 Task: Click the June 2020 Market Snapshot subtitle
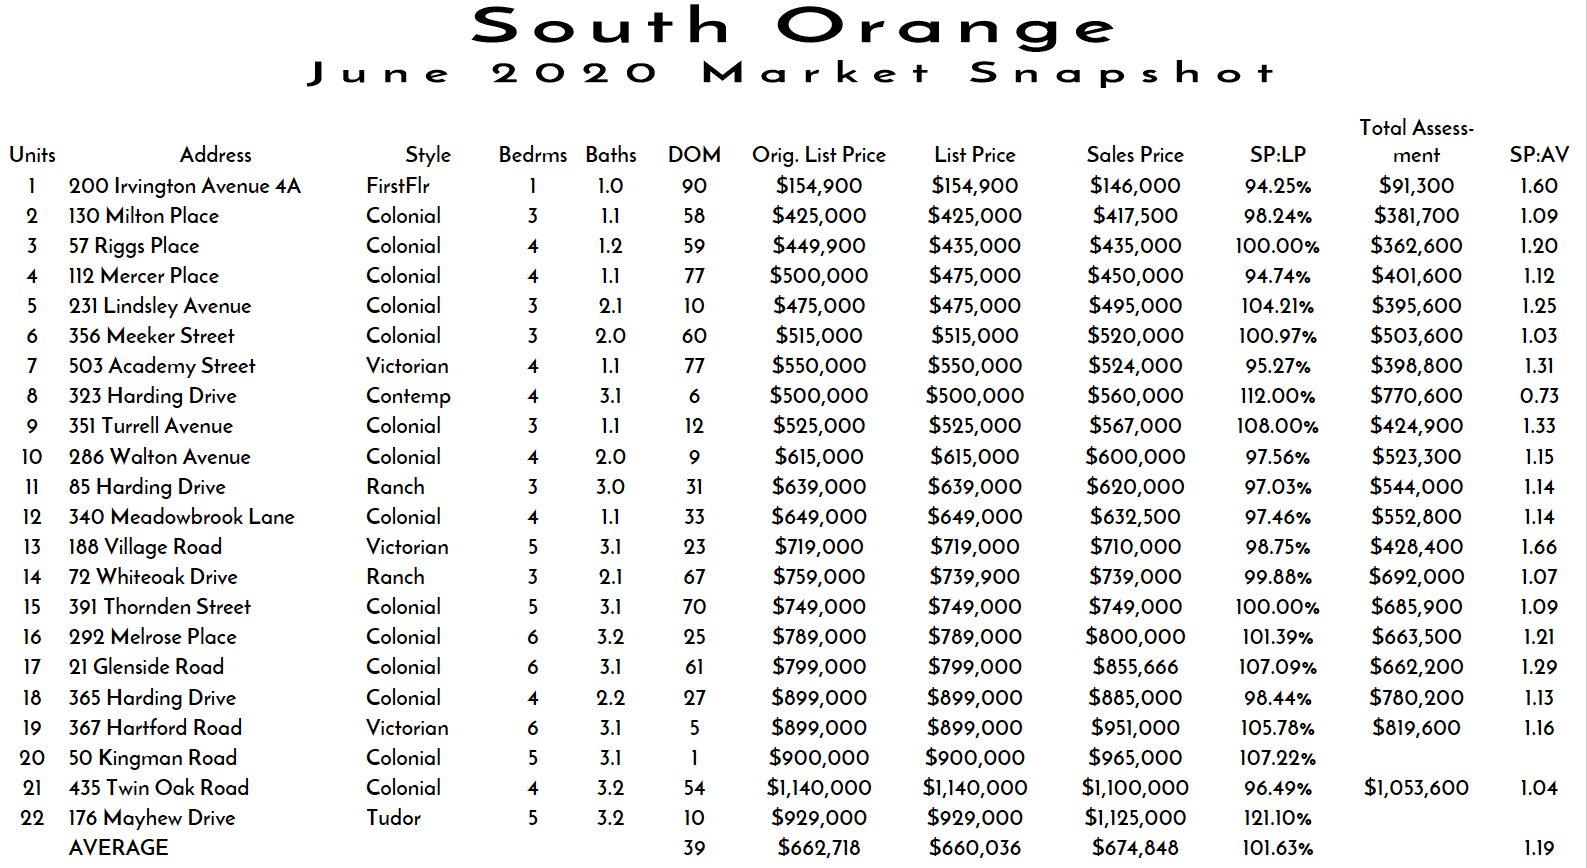(792, 74)
